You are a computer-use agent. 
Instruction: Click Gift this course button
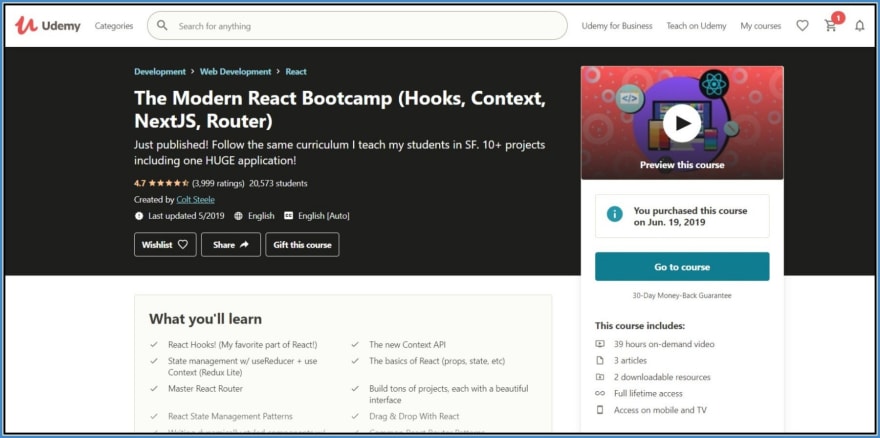(x=302, y=244)
